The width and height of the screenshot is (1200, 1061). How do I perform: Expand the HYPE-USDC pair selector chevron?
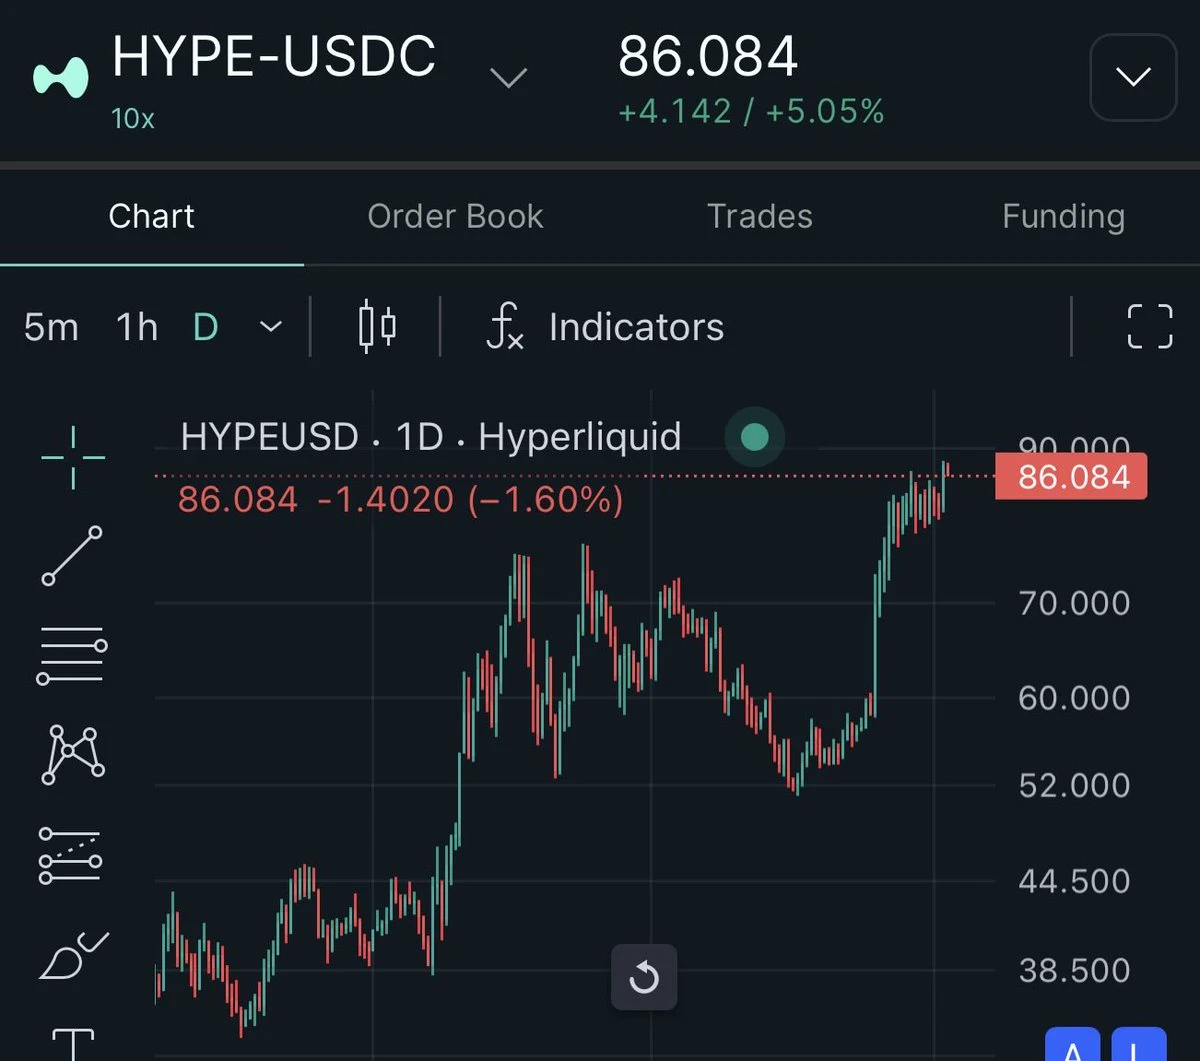[x=509, y=77]
